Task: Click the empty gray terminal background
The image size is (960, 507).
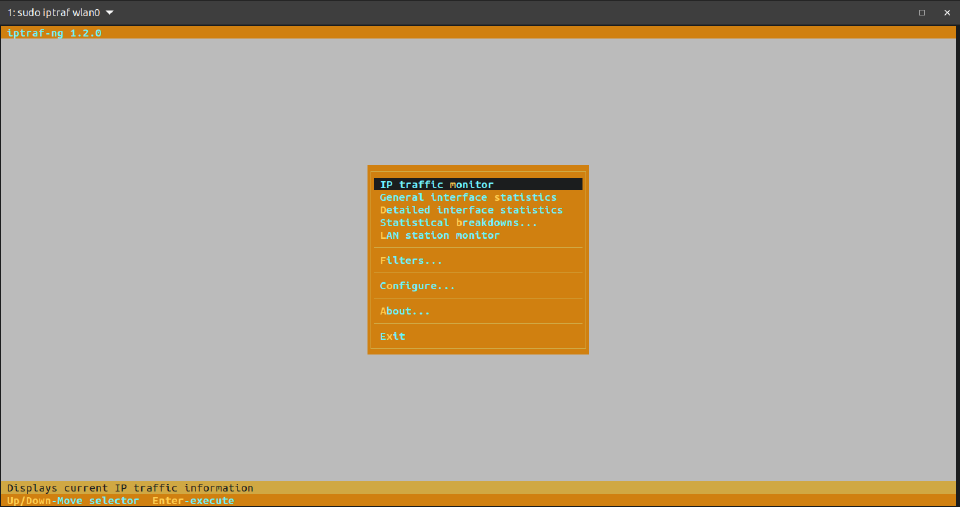Action: click(x=200, y=250)
